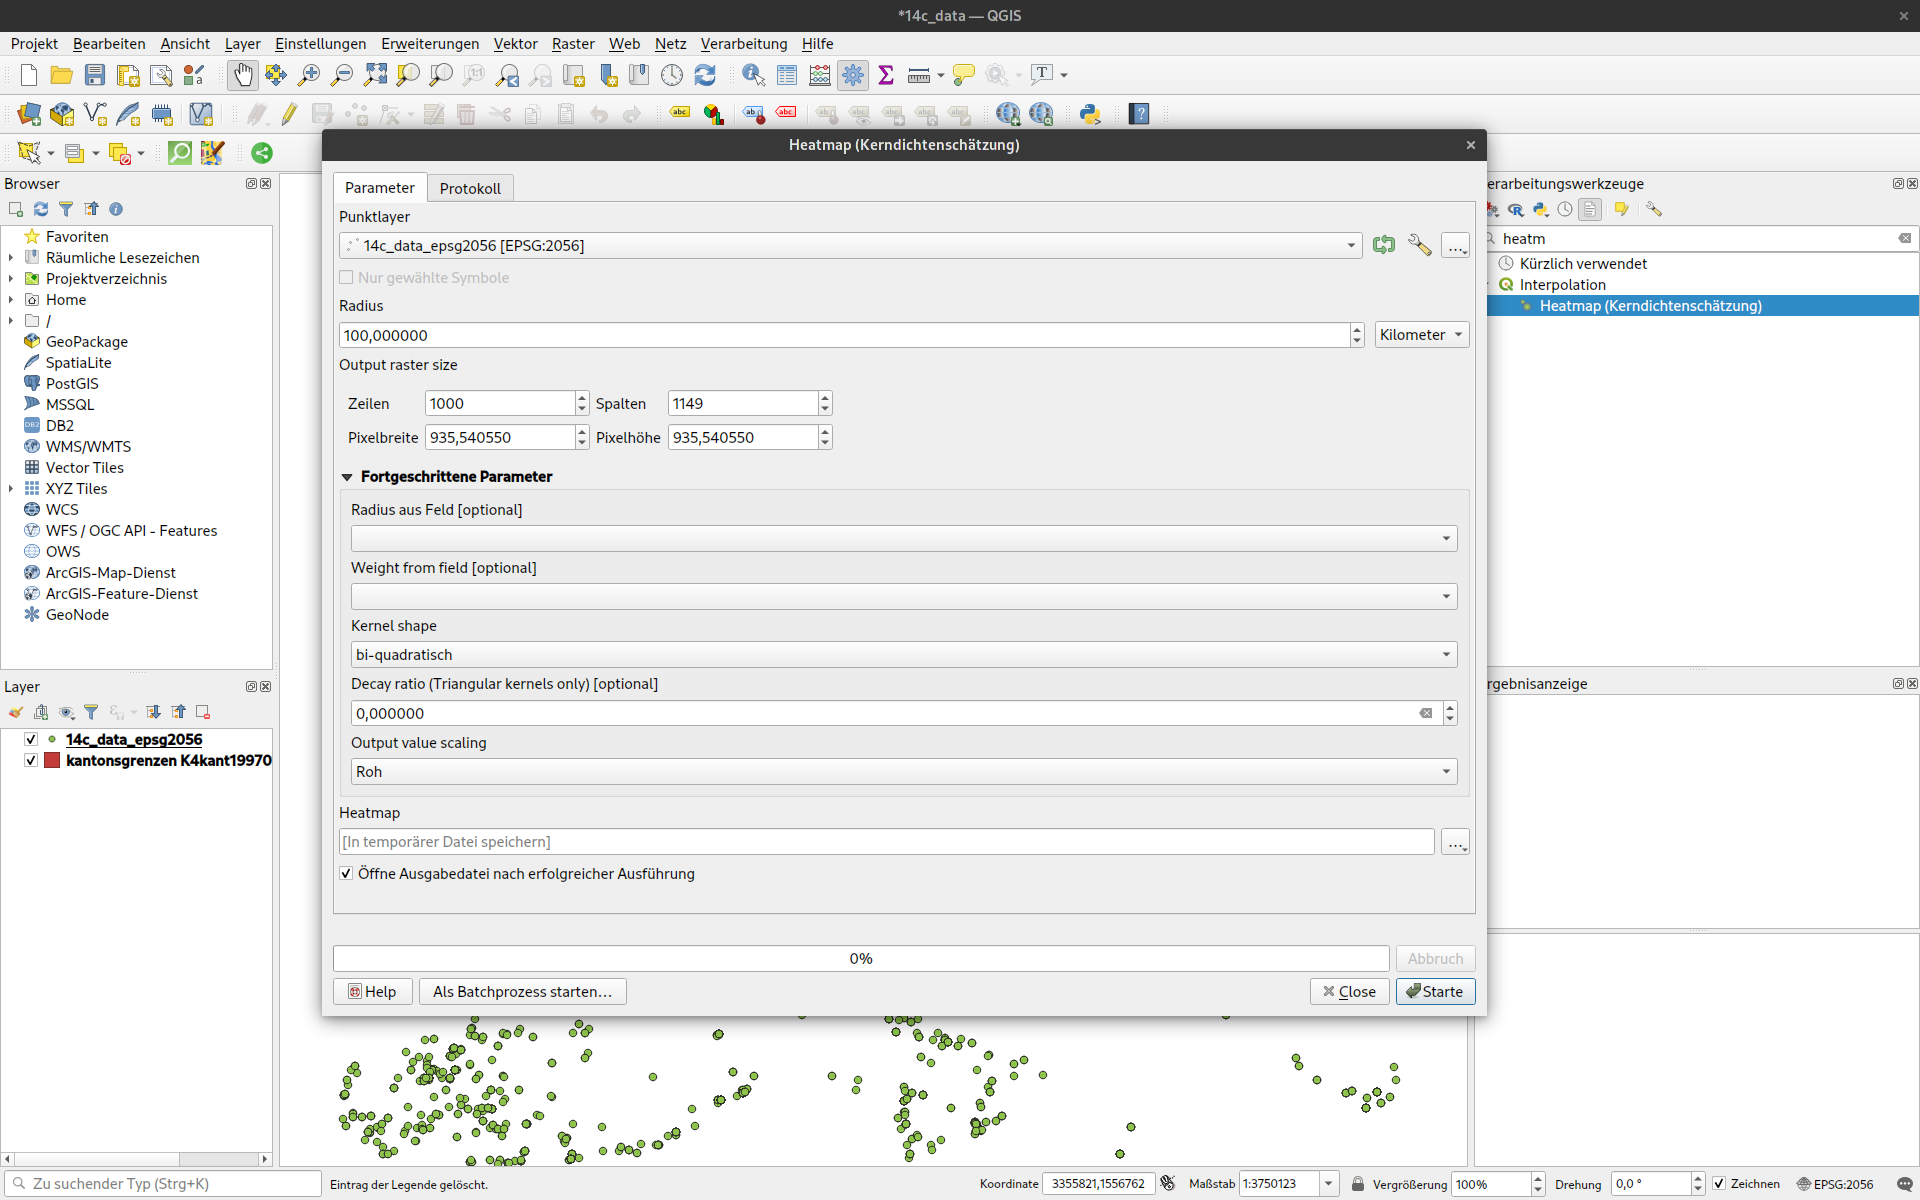The width and height of the screenshot is (1920, 1200).
Task: Open the Erweiterungen menu
Action: point(430,44)
